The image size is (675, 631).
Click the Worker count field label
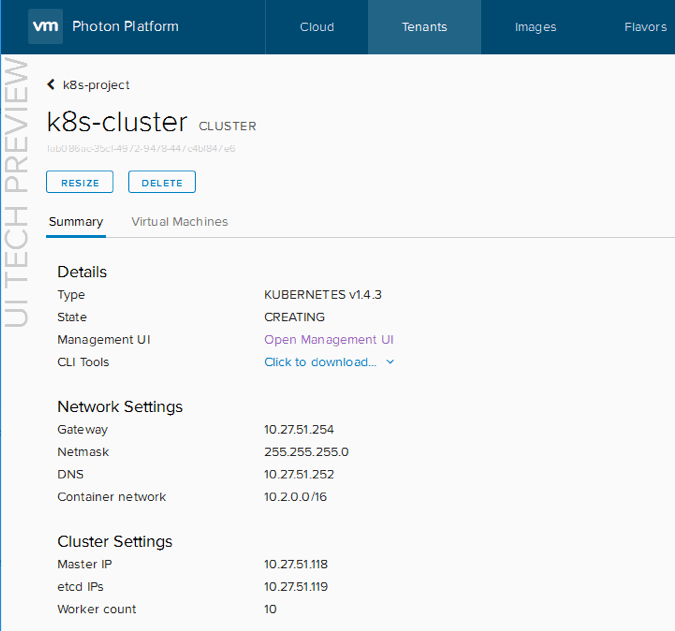coord(96,609)
